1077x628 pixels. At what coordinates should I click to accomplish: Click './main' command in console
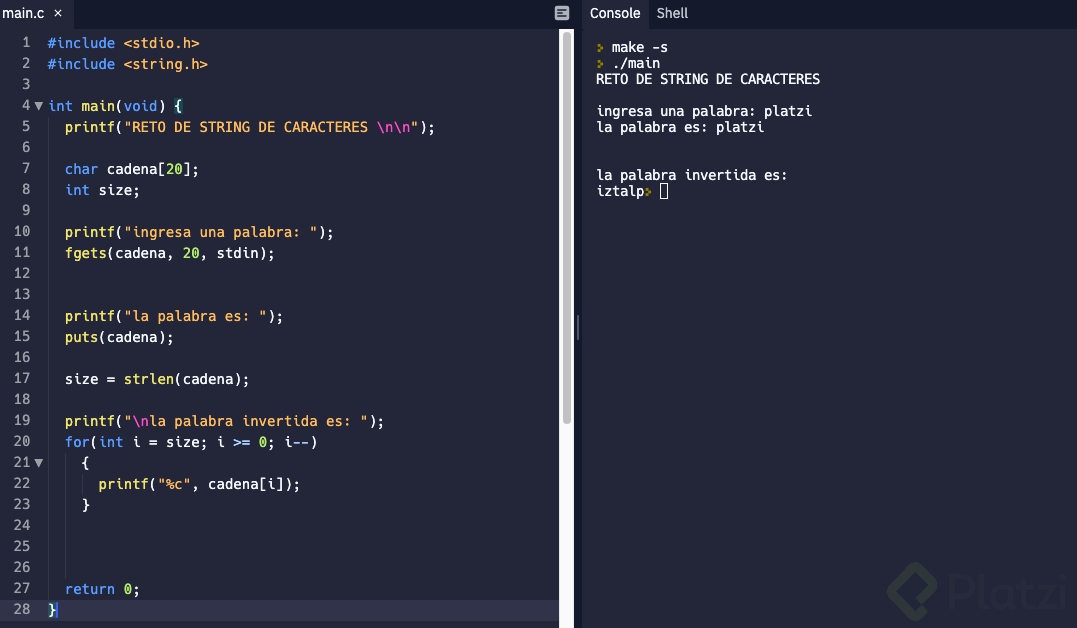point(636,63)
